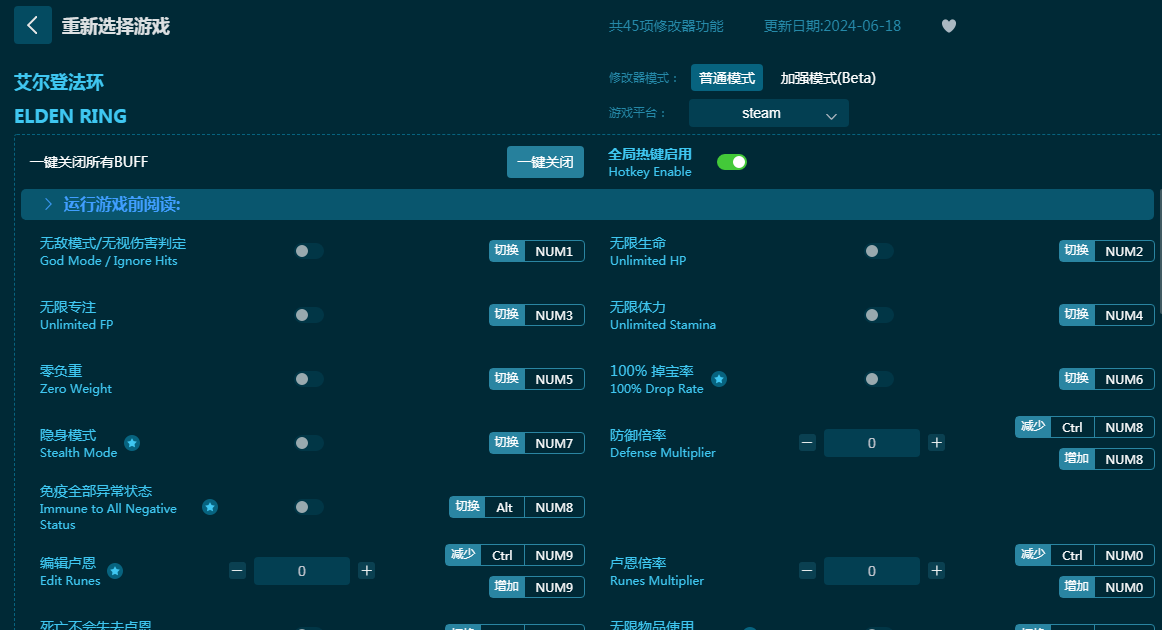Activate the 100% Drop Rate toggle
This screenshot has height=630, width=1162.
[x=879, y=379]
